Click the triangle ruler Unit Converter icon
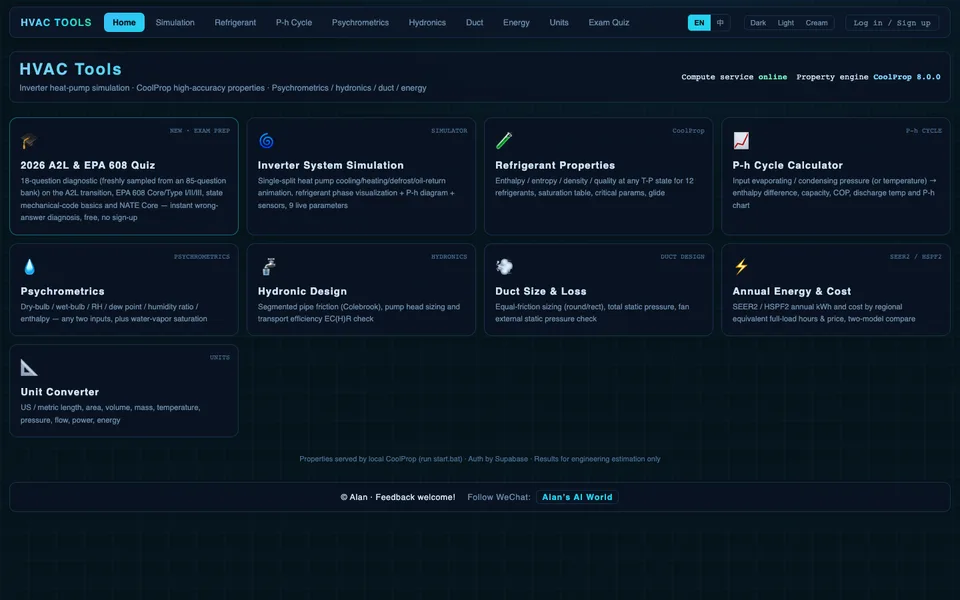The image size is (960, 600). pos(29,367)
